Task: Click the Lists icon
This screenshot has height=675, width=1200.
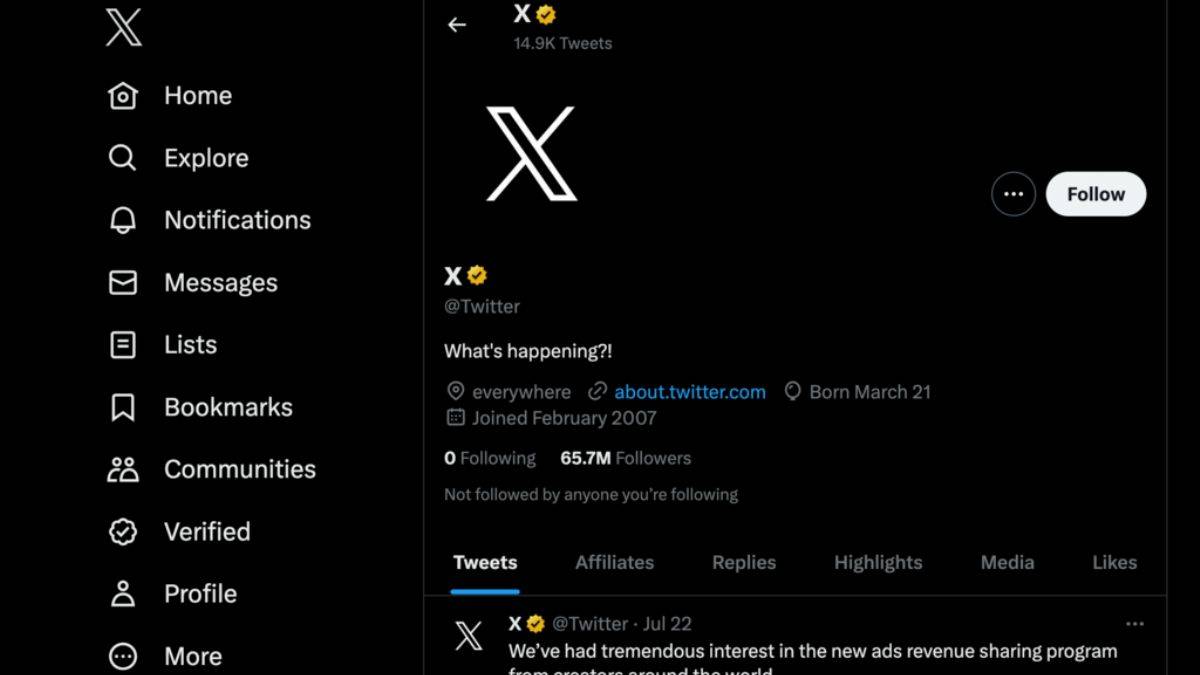Action: 122,345
